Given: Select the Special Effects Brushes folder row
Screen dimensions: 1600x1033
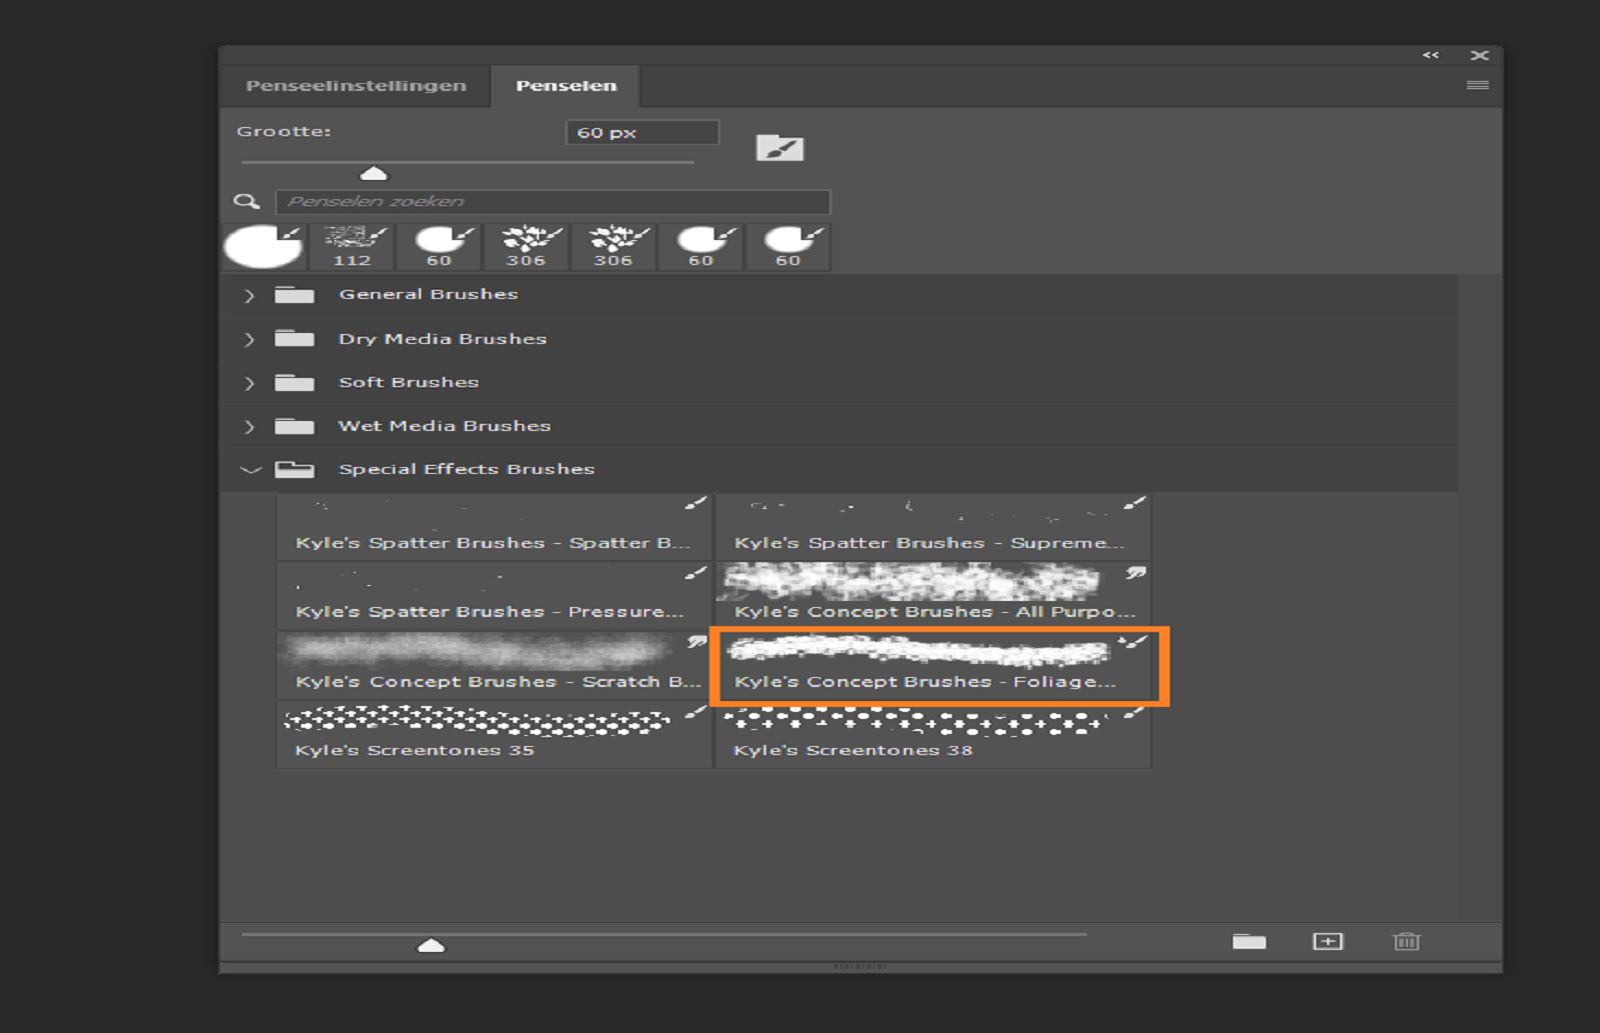Looking at the screenshot, I should (839, 470).
